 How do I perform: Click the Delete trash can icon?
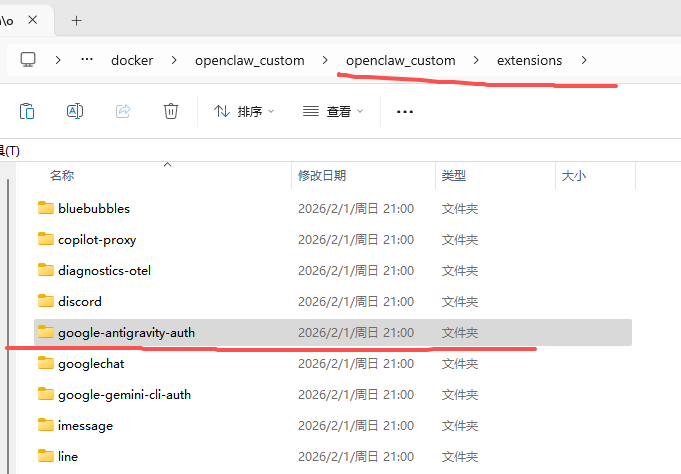(x=171, y=111)
